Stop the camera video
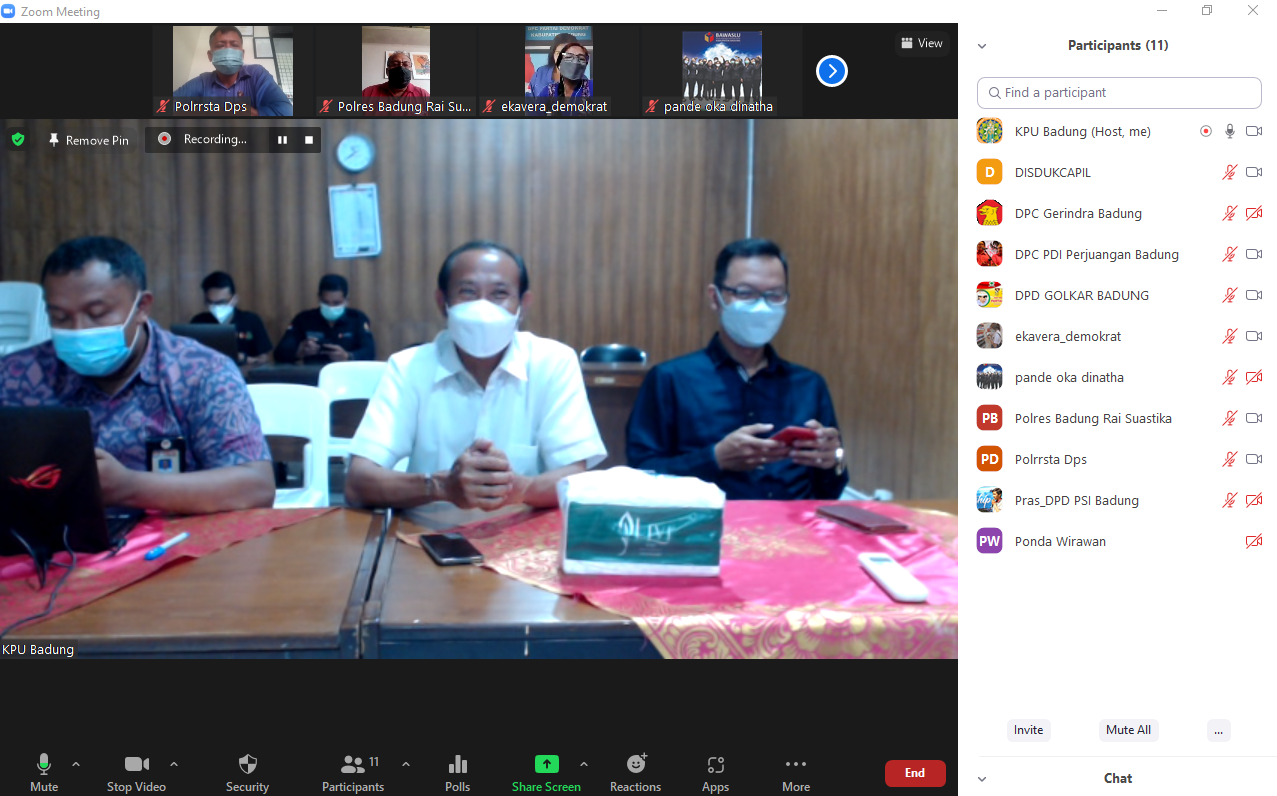Image resolution: width=1277 pixels, height=796 pixels. (136, 765)
